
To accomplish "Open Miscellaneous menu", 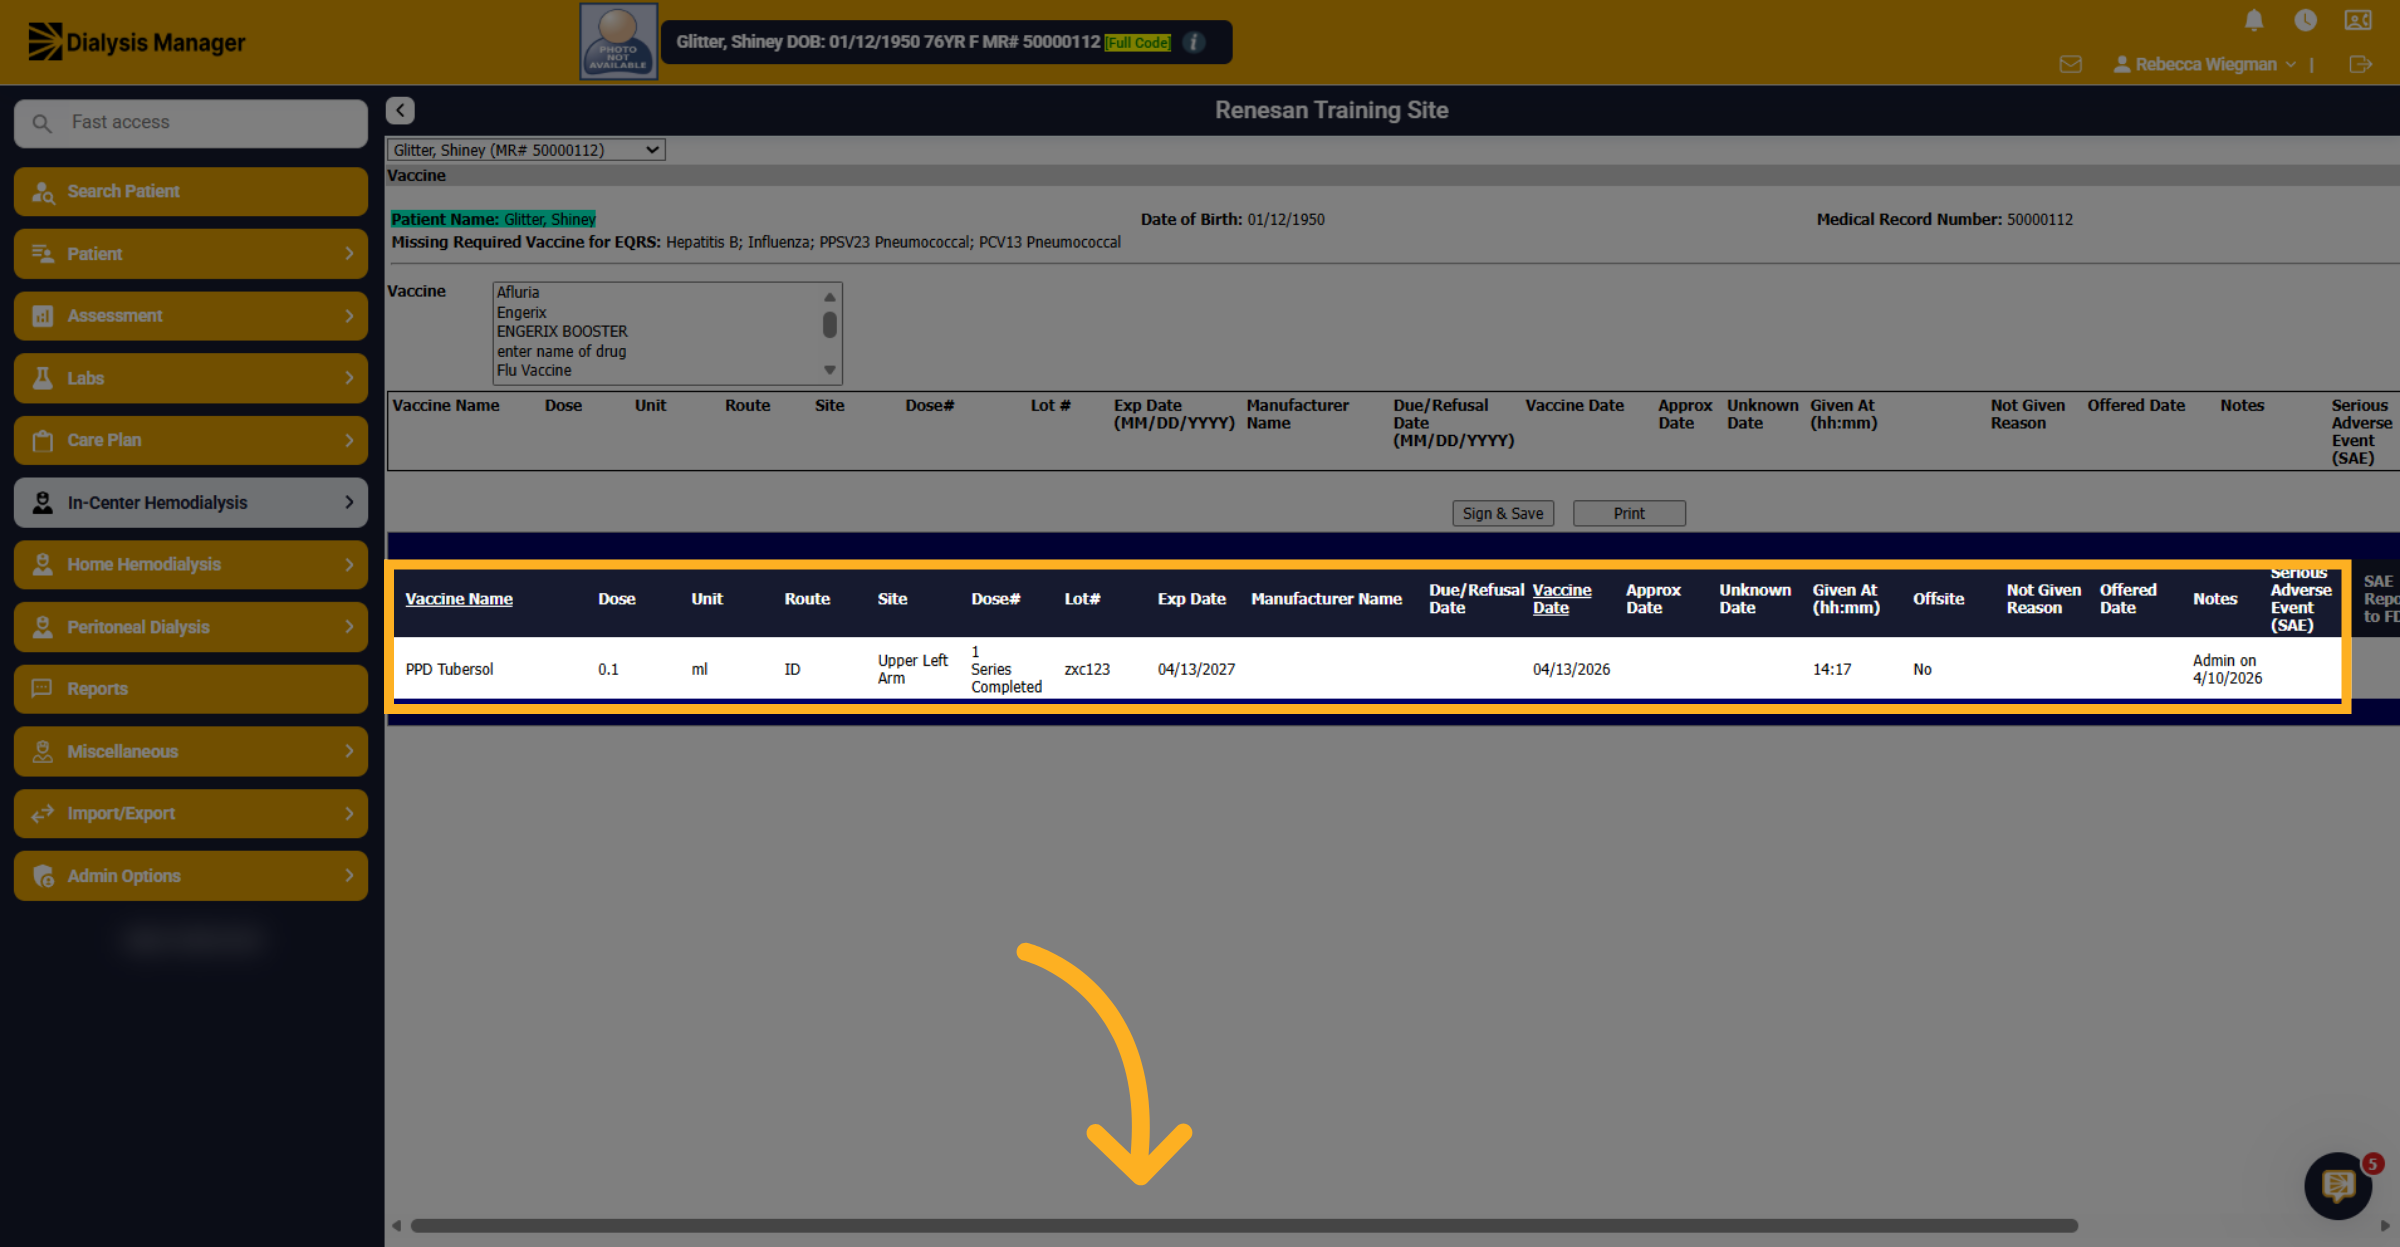I will click(191, 751).
